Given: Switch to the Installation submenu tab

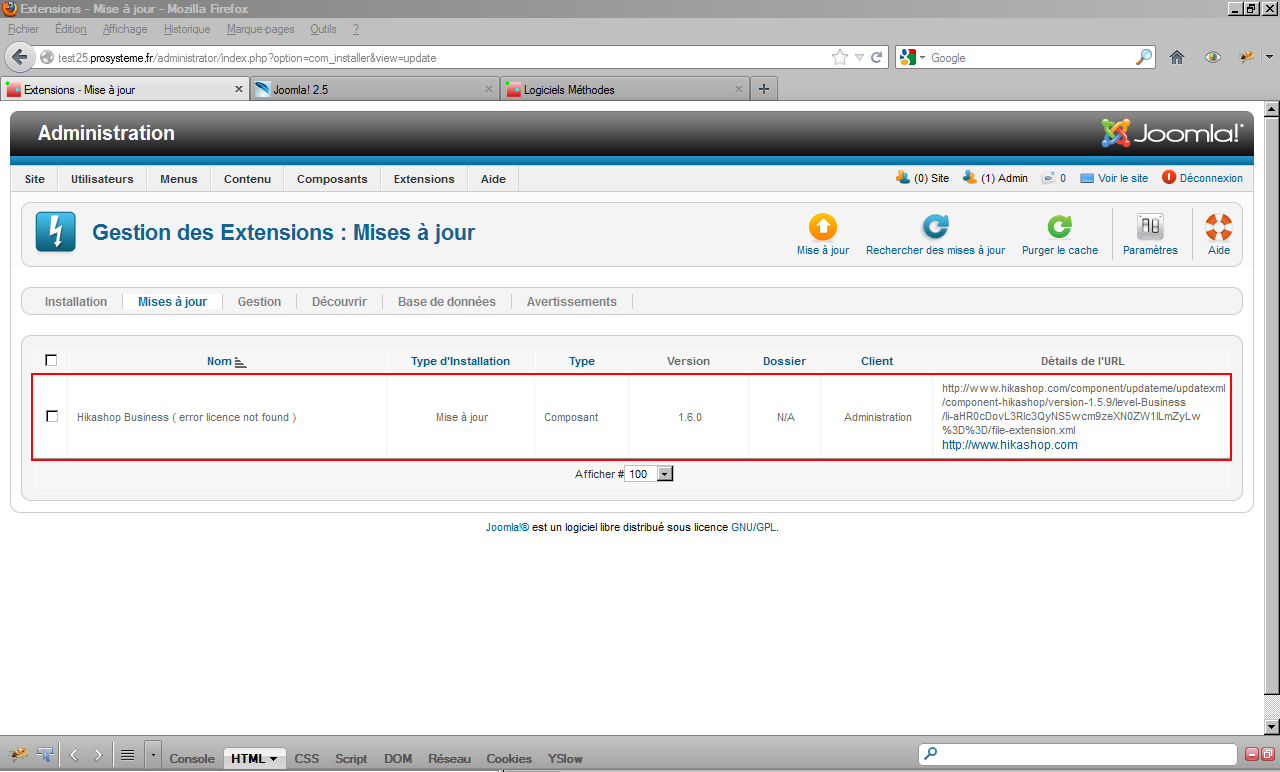Looking at the screenshot, I should (x=76, y=301).
